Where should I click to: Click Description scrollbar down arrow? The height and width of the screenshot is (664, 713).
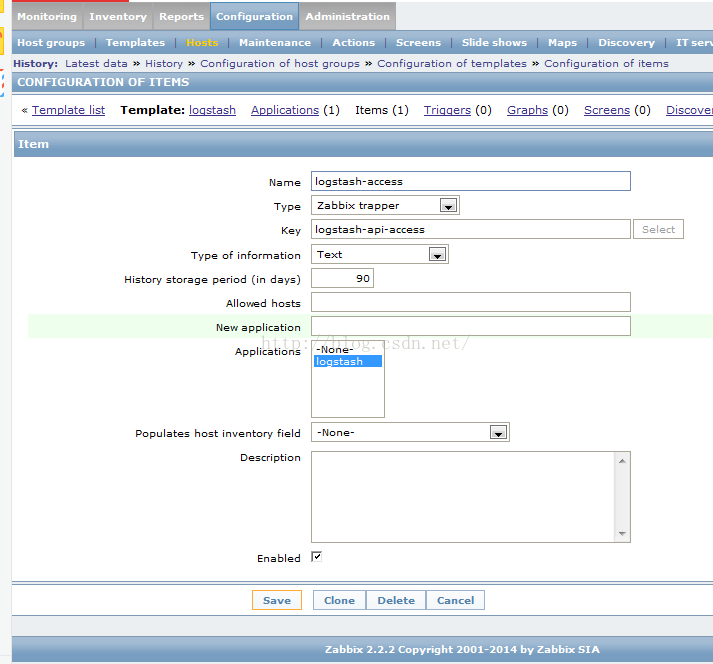point(622,533)
